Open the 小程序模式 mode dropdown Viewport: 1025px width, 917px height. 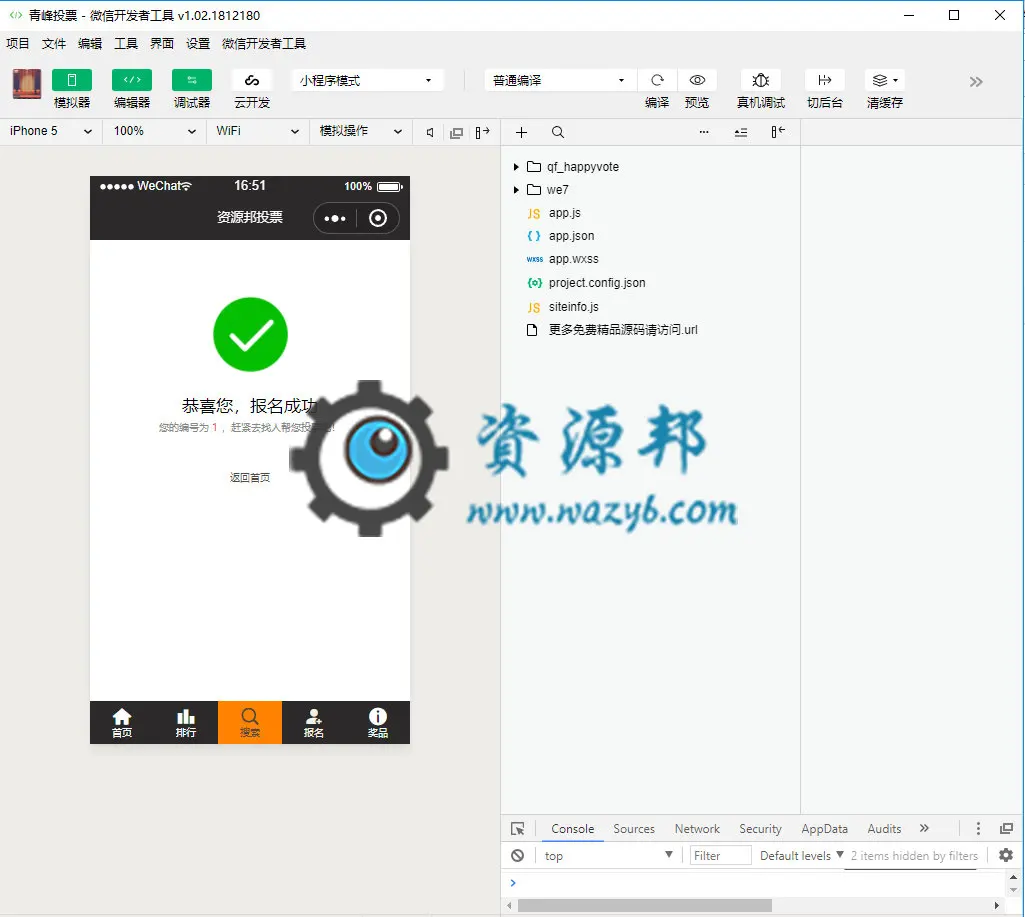point(367,80)
